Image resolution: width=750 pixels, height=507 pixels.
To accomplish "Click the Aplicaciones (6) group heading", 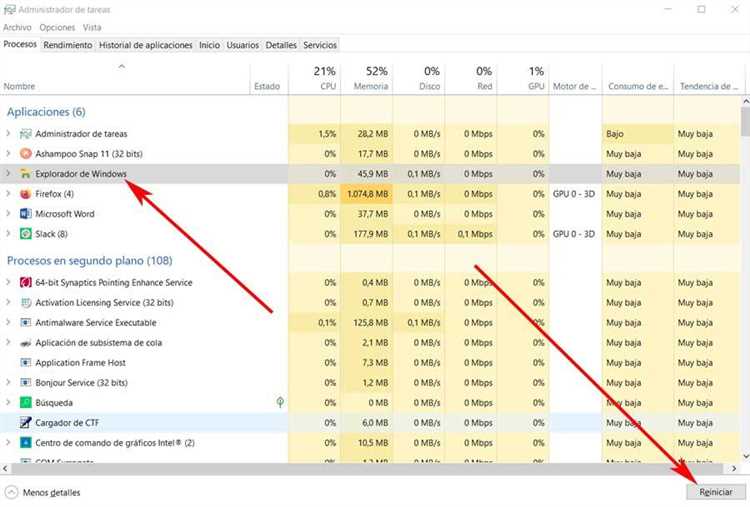I will coord(46,112).
